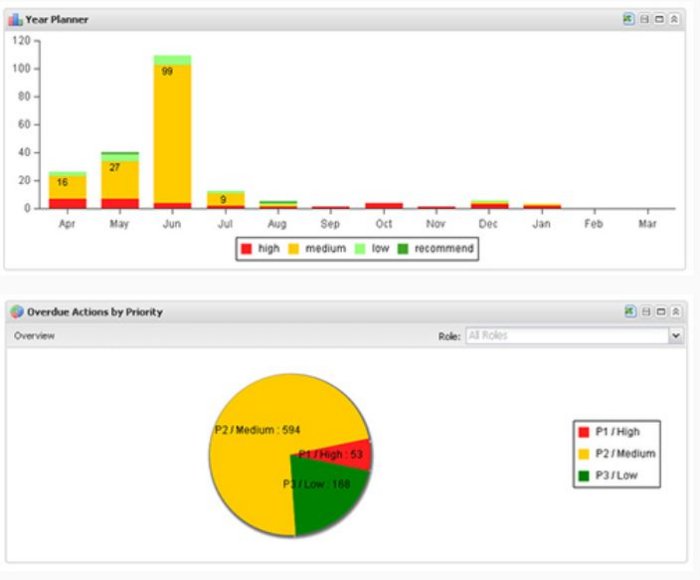
Task: Click the P1 / High red legend swatch
Action: (584, 432)
